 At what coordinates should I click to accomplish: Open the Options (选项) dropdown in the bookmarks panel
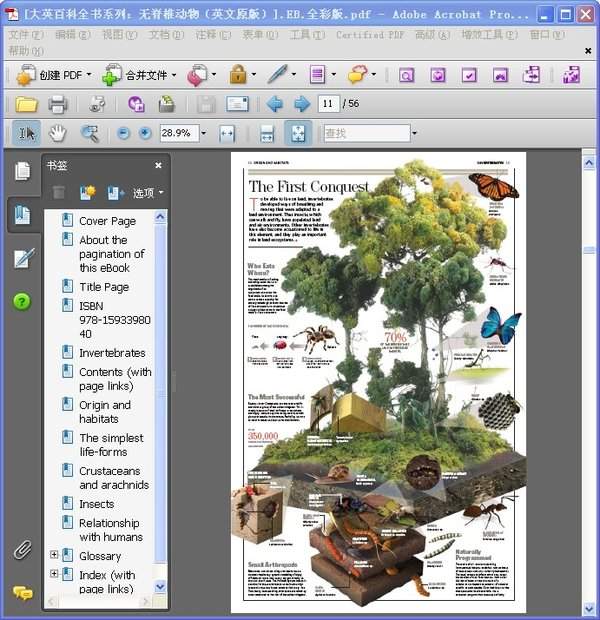tap(148, 193)
